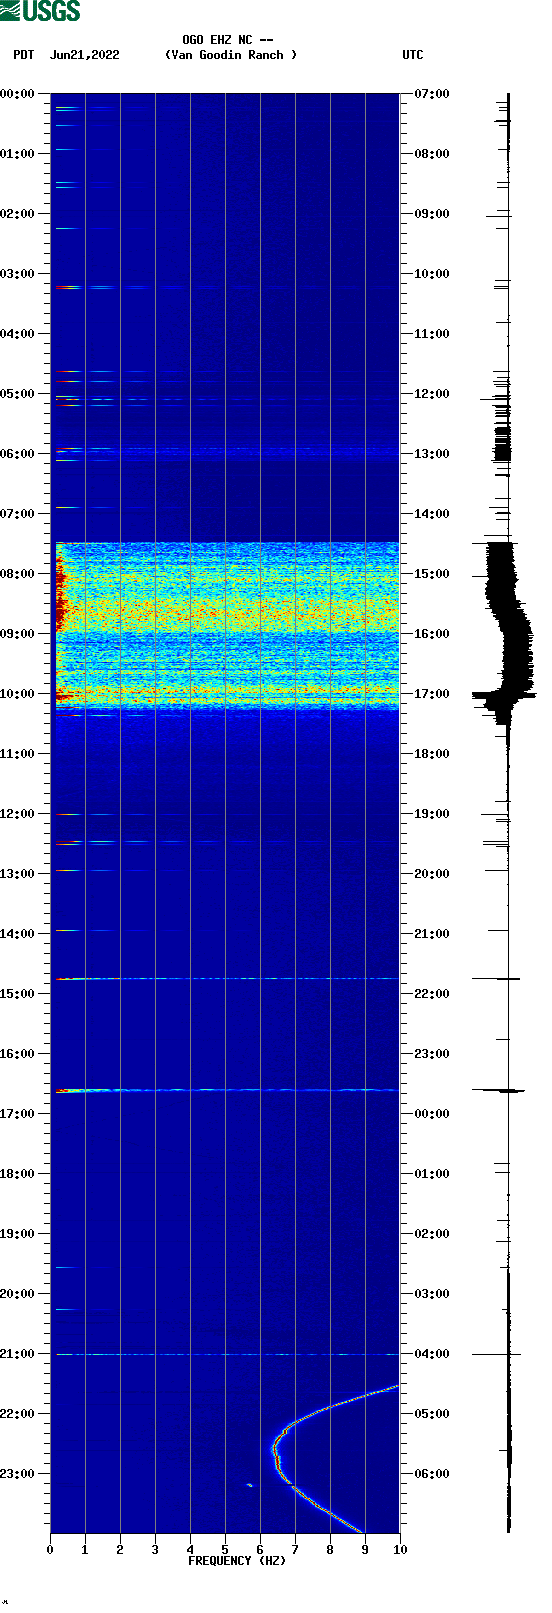Click the '15:00' UTC time label
The height and width of the screenshot is (1613, 552).
click(432, 574)
